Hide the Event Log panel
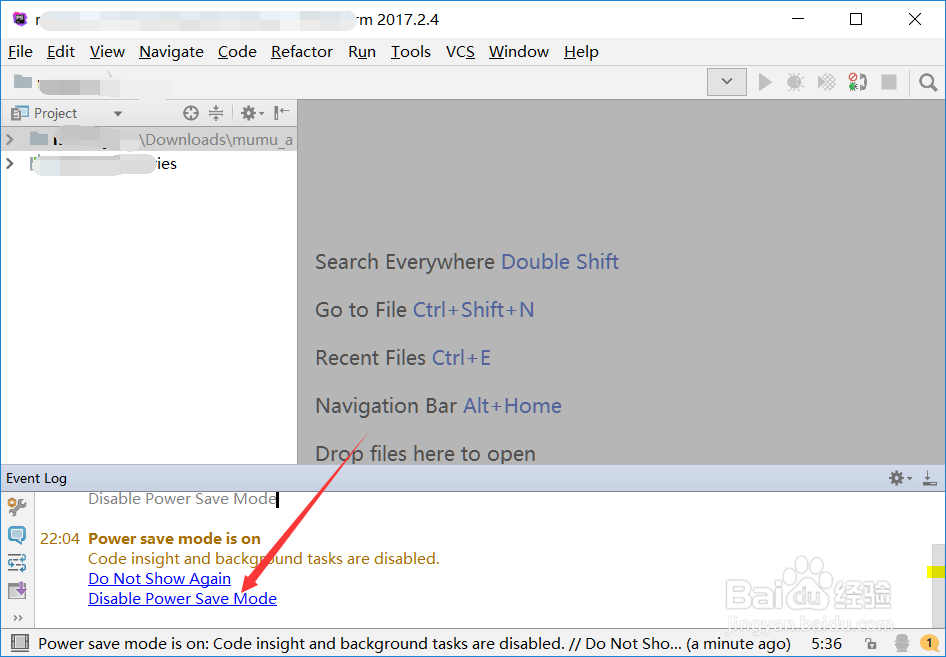 (930, 478)
